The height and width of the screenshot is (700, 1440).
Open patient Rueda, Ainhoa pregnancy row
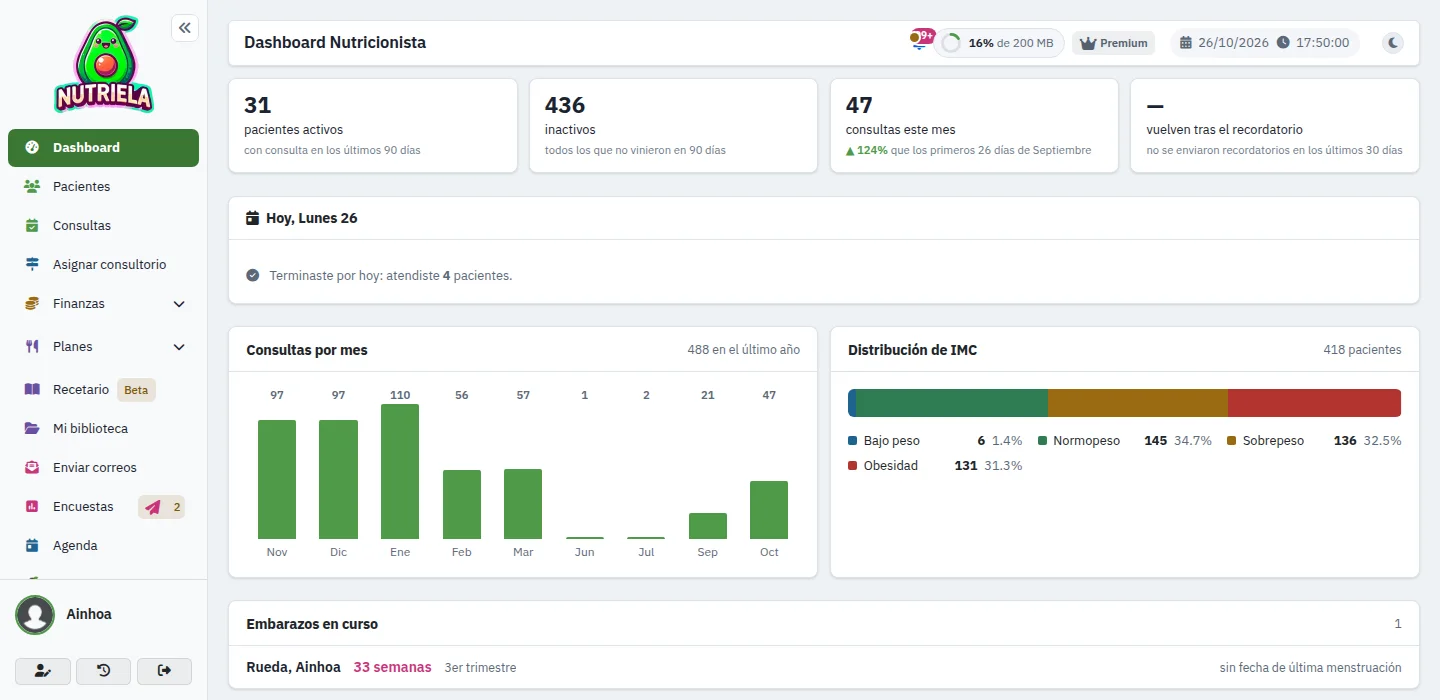click(824, 667)
